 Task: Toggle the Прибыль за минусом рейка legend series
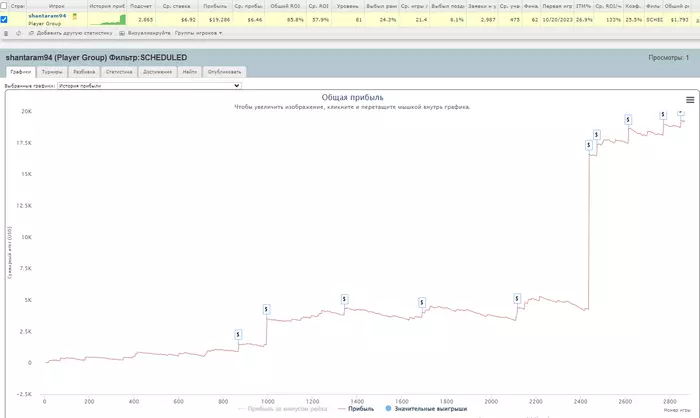point(283,409)
